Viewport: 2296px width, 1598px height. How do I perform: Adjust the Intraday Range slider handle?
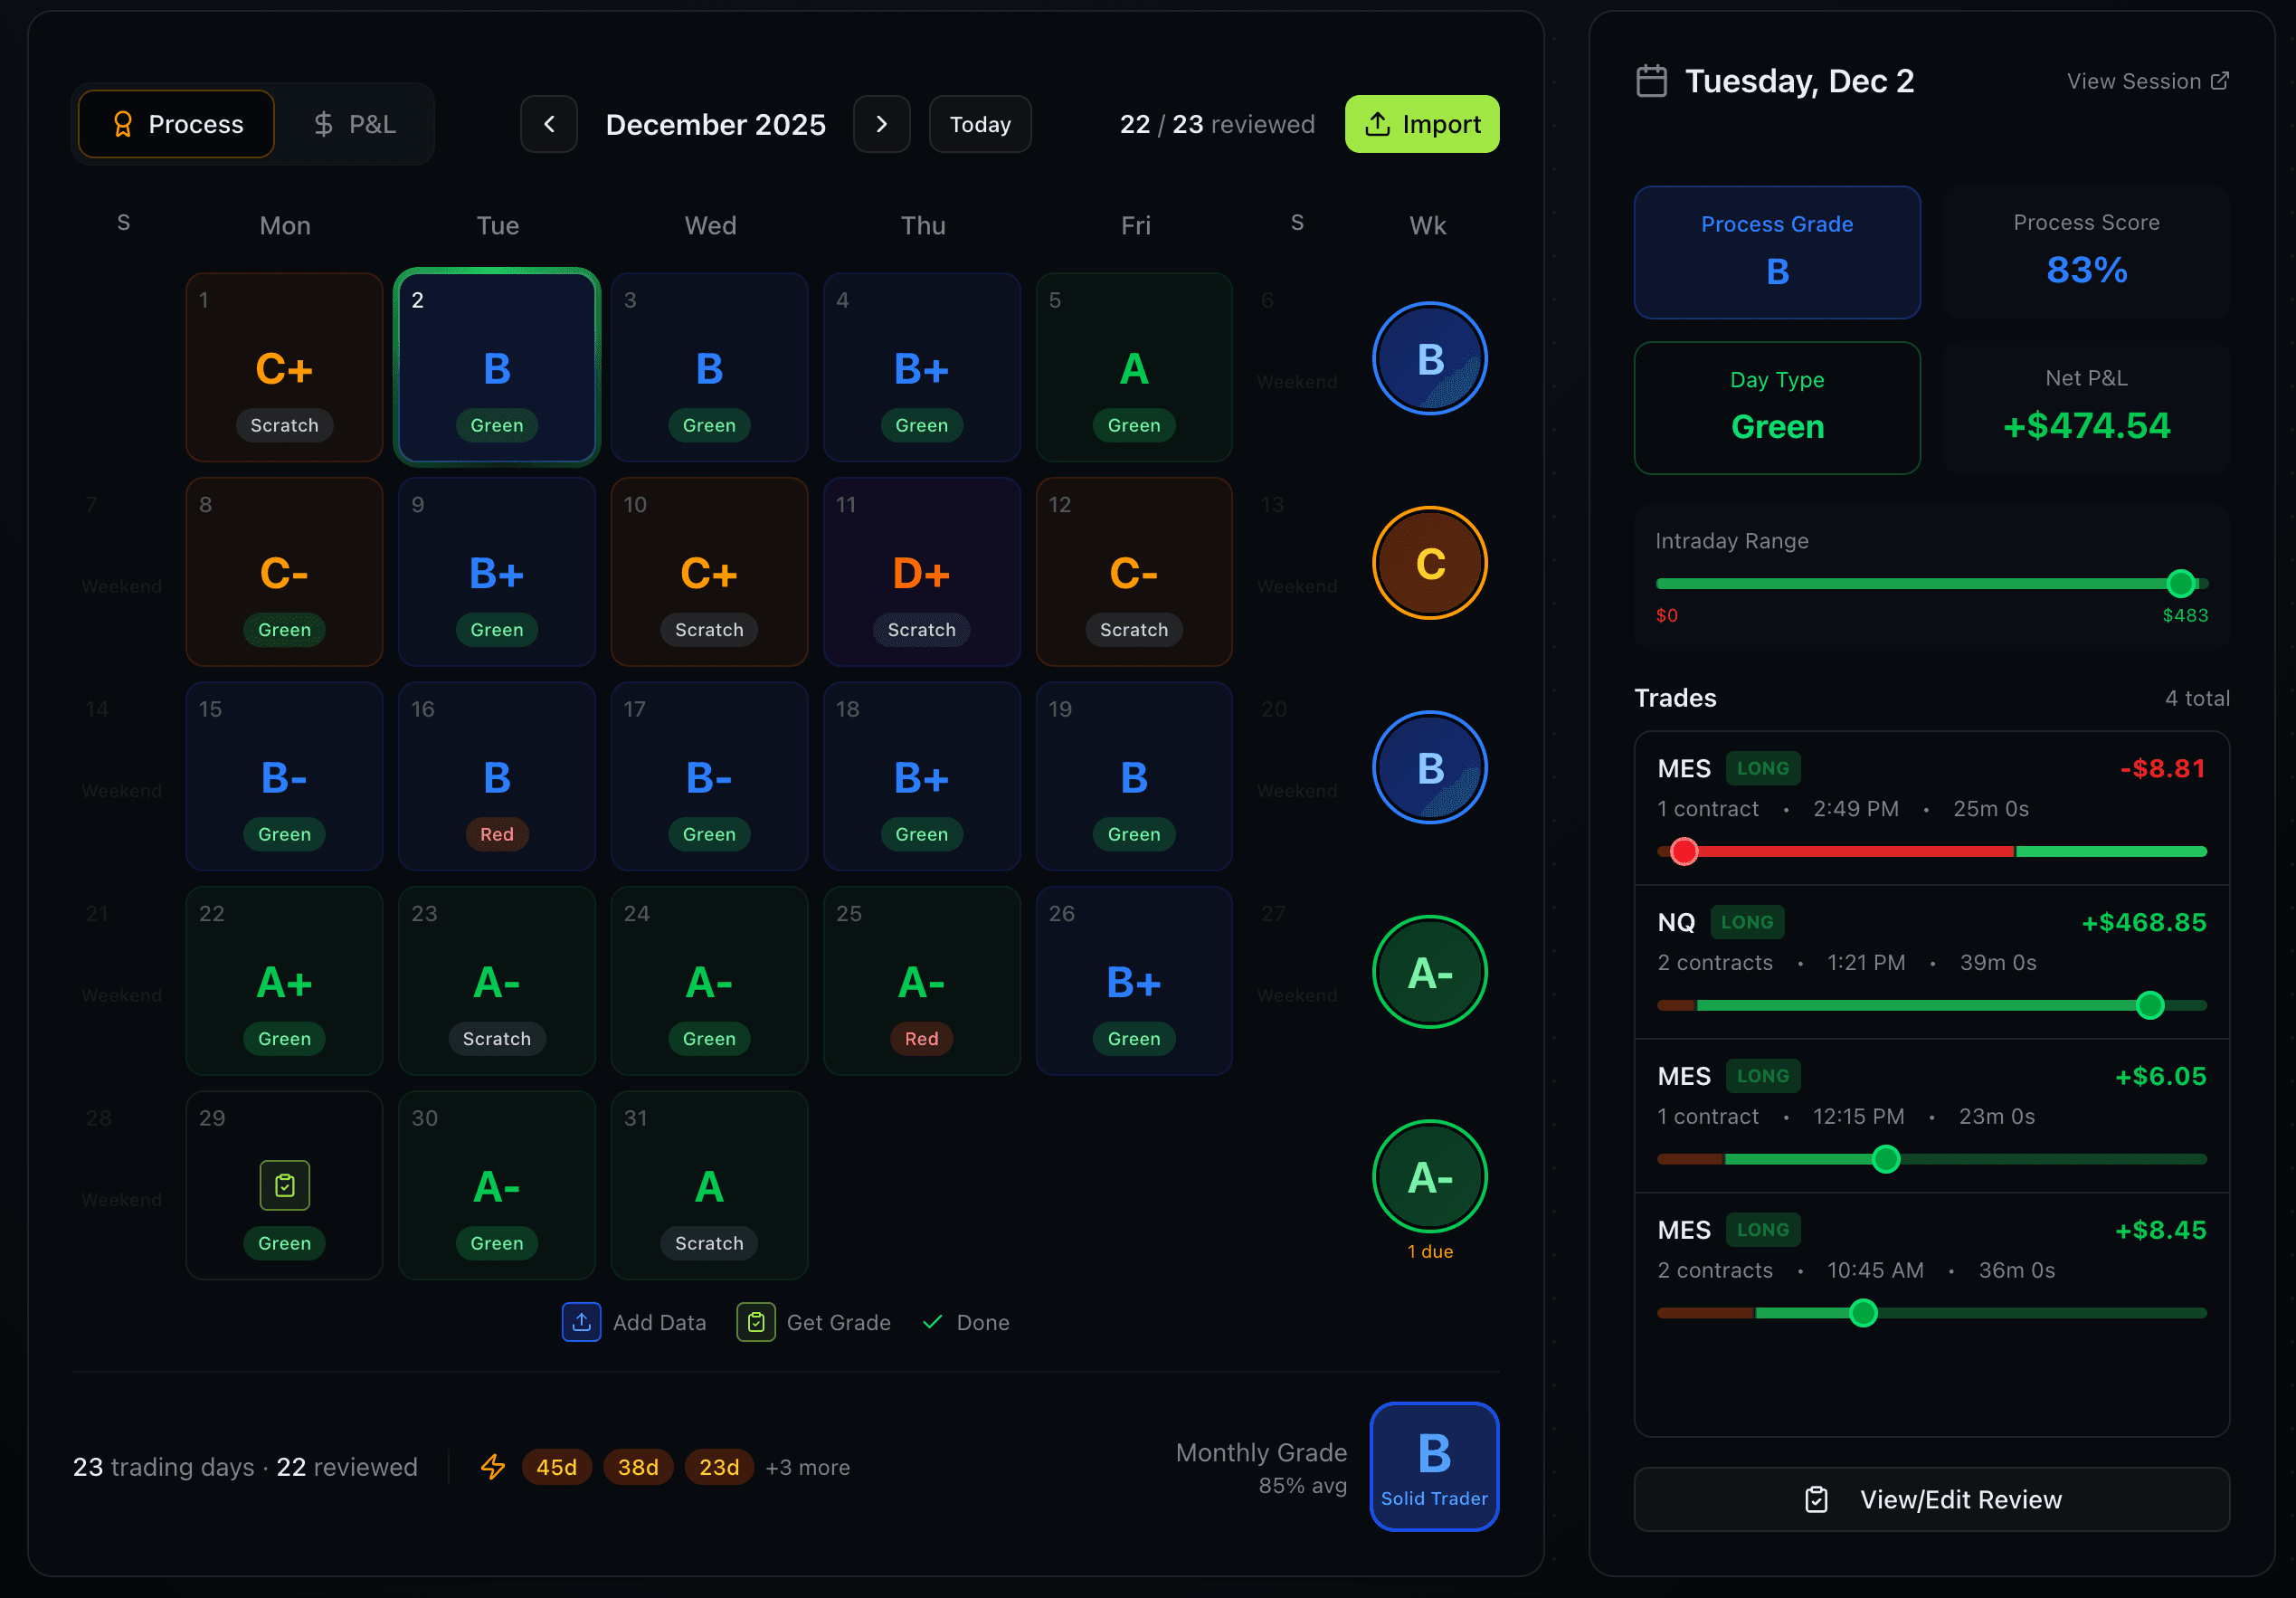point(2183,583)
